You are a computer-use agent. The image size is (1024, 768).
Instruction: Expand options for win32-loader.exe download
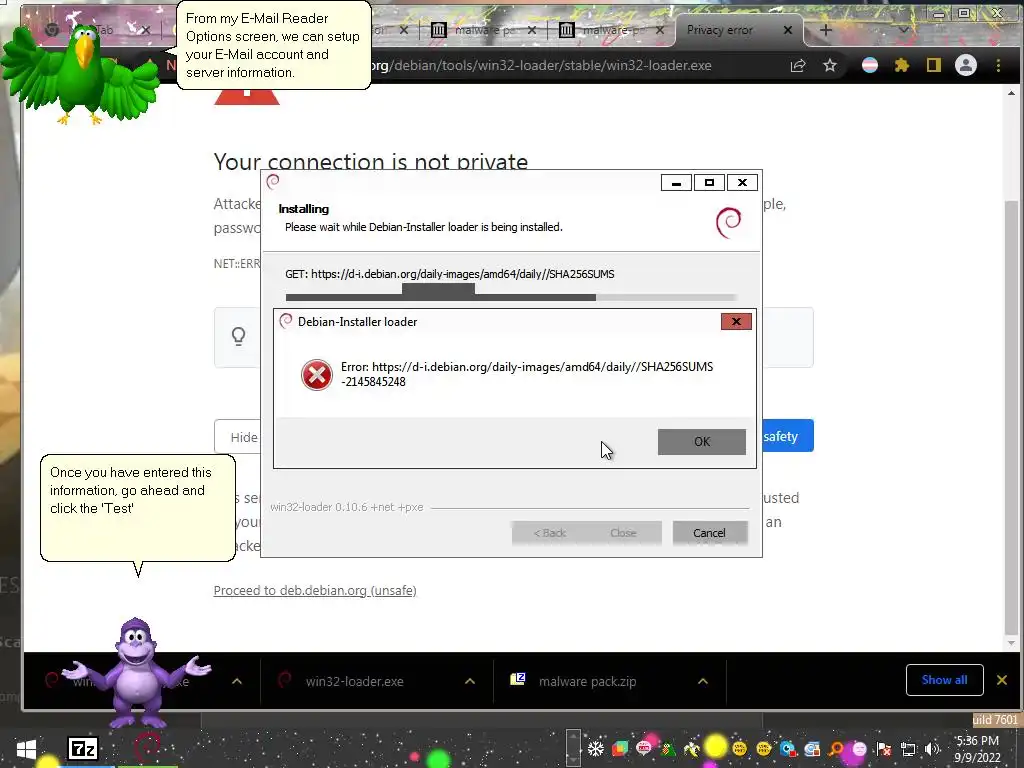470,681
